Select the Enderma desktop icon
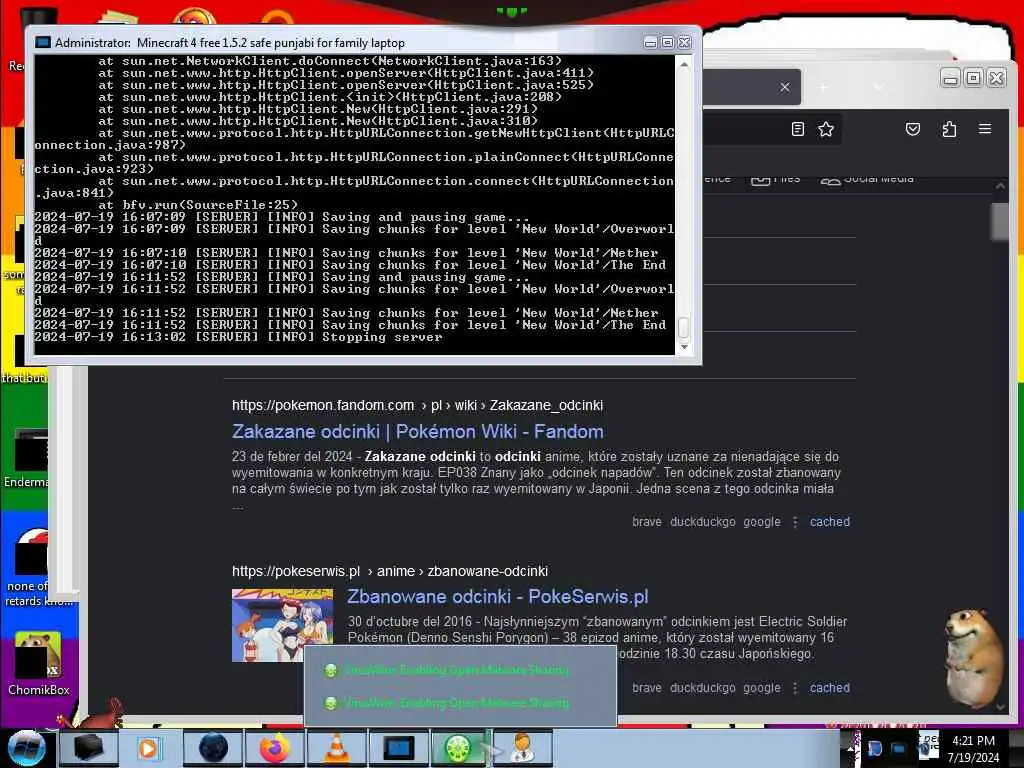 click(26, 457)
